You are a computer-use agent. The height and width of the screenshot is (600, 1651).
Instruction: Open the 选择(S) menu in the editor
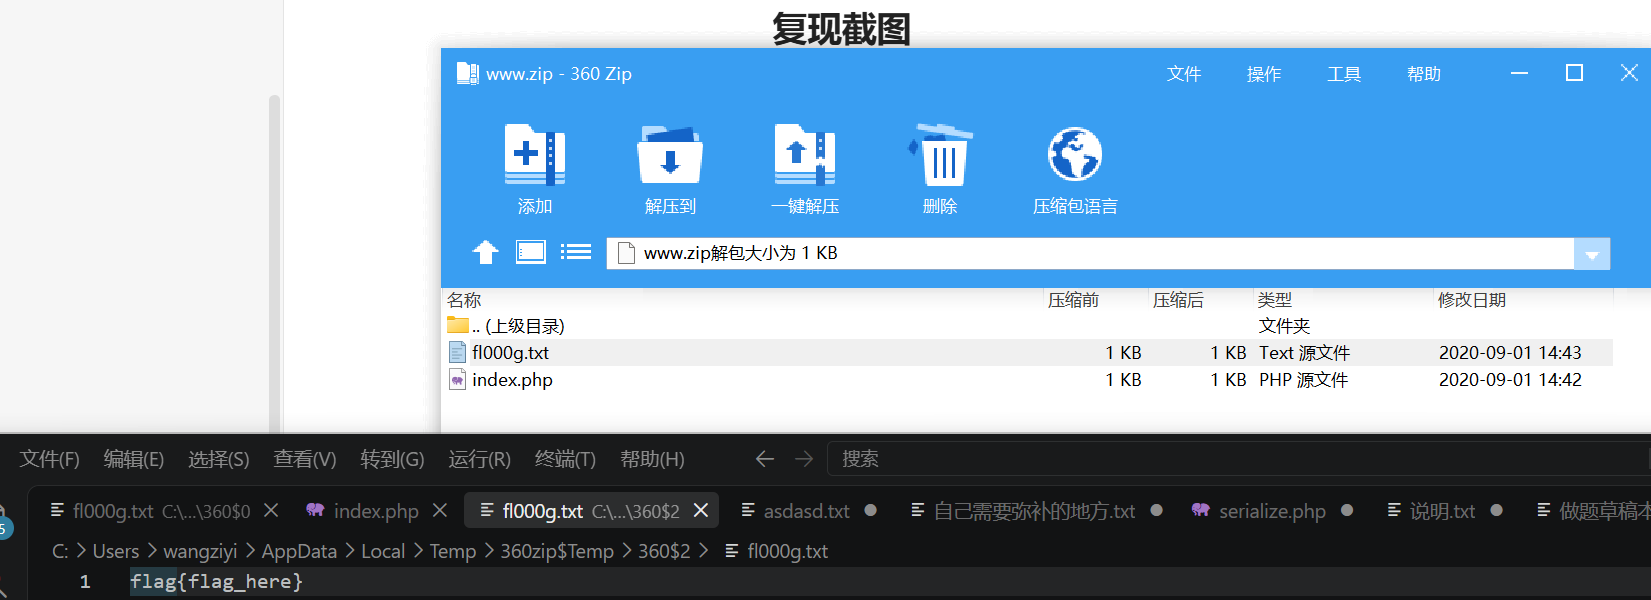[219, 459]
